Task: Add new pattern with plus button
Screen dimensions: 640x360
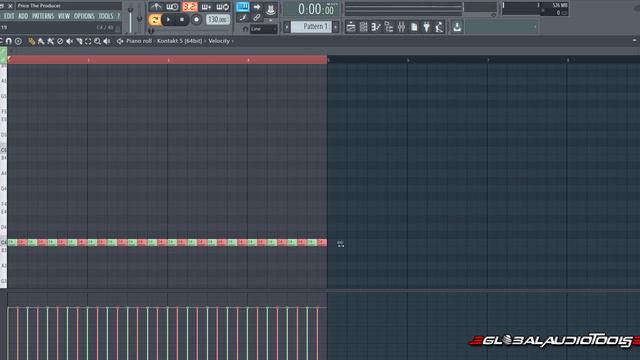Action: (x=336, y=27)
